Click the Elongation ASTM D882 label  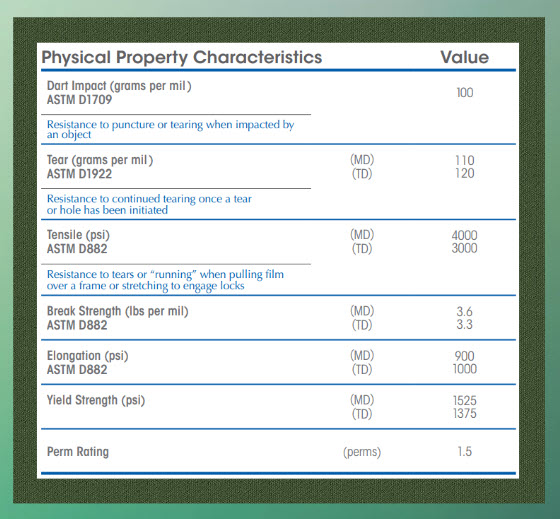[x=88, y=362]
